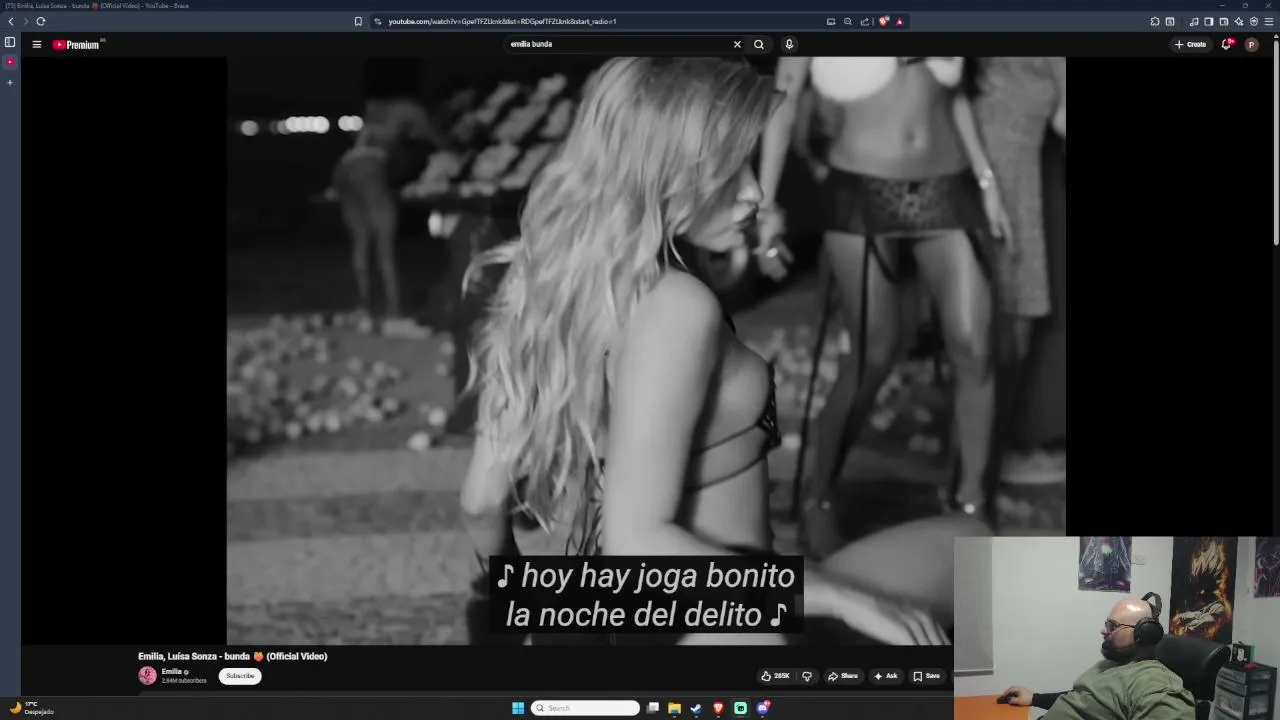Open Brave Shields lion icon
1280x720 pixels.
(x=884, y=21)
